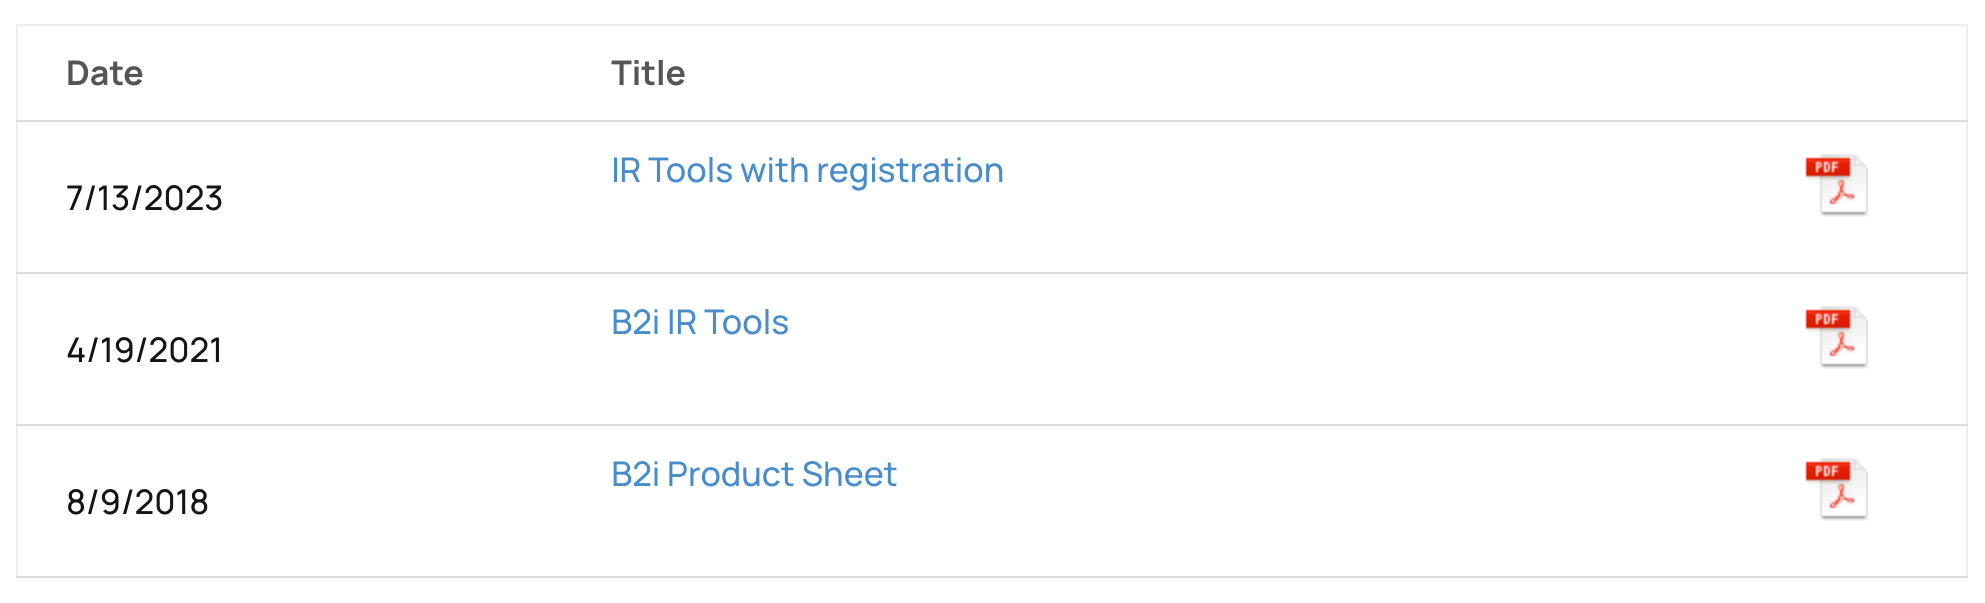The image size is (1985, 603).
Task: Click the red PDF label on the bottom document icon
Action: point(1827,471)
